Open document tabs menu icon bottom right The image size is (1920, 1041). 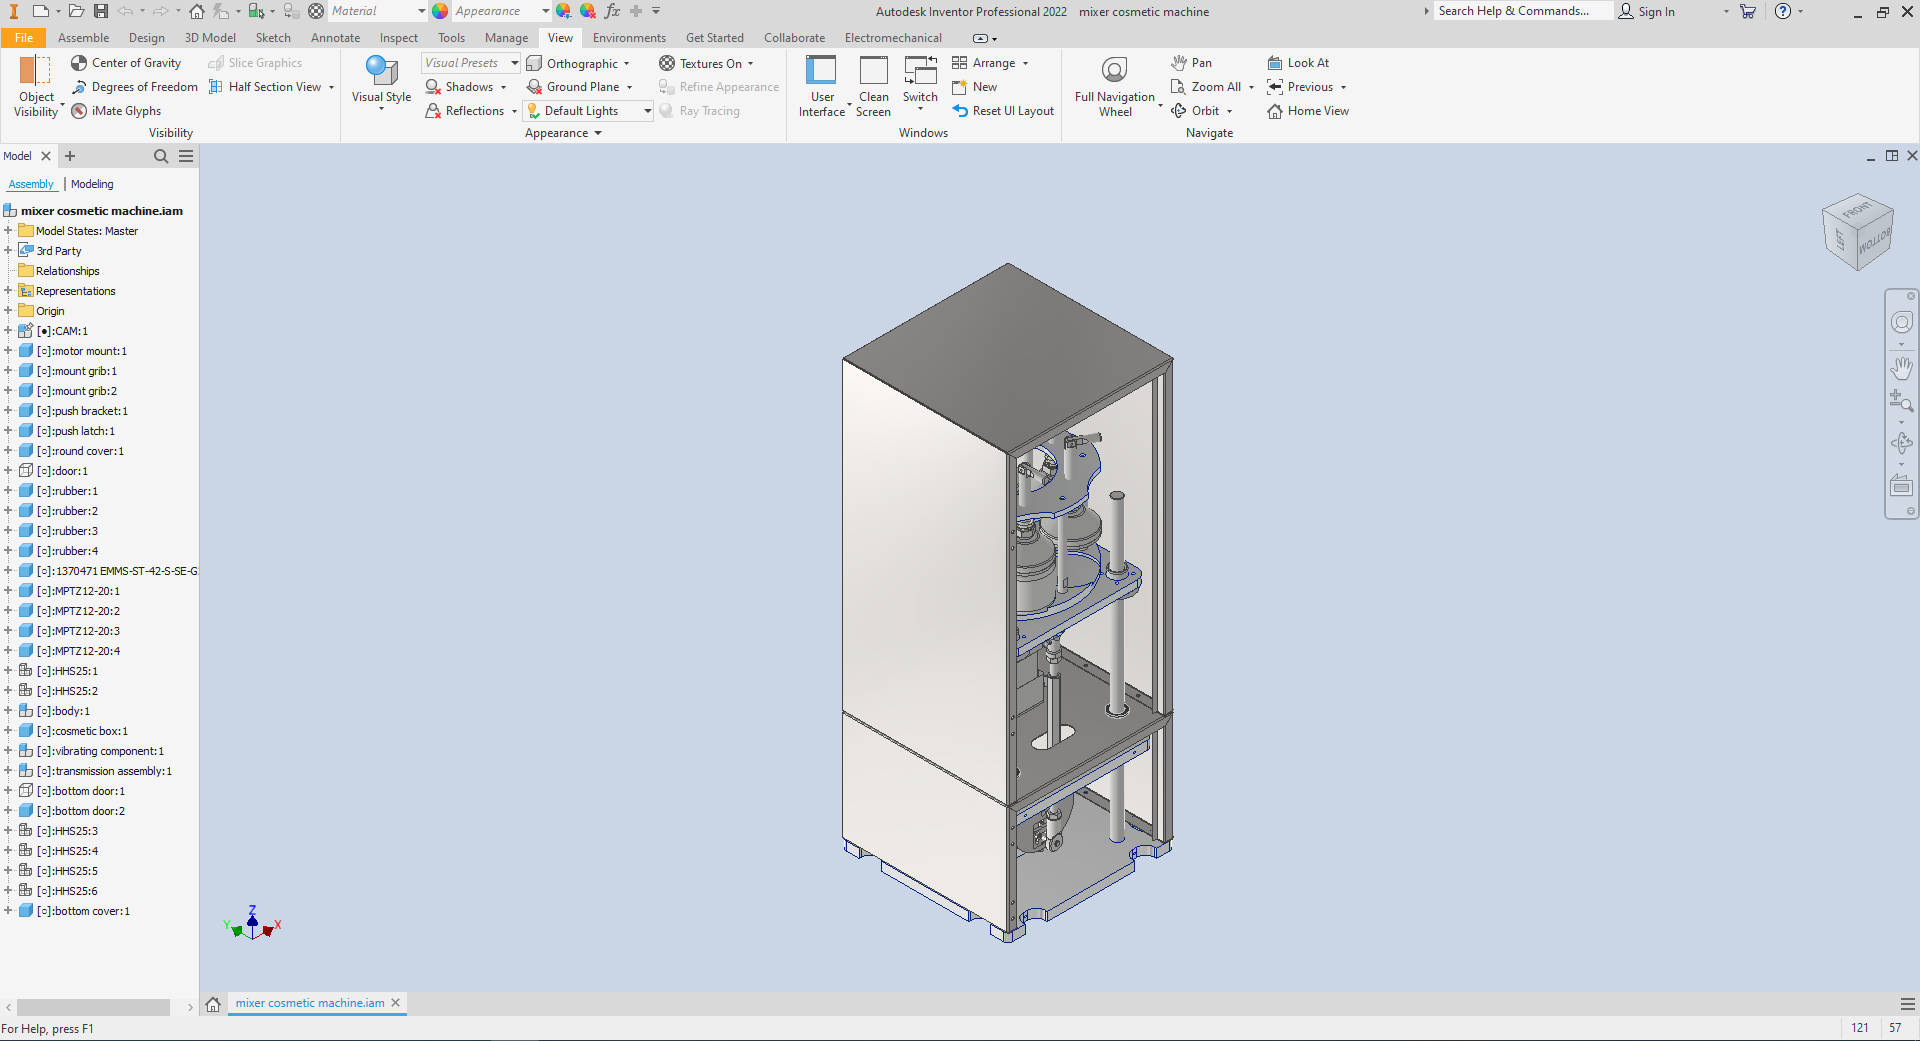click(1907, 1004)
